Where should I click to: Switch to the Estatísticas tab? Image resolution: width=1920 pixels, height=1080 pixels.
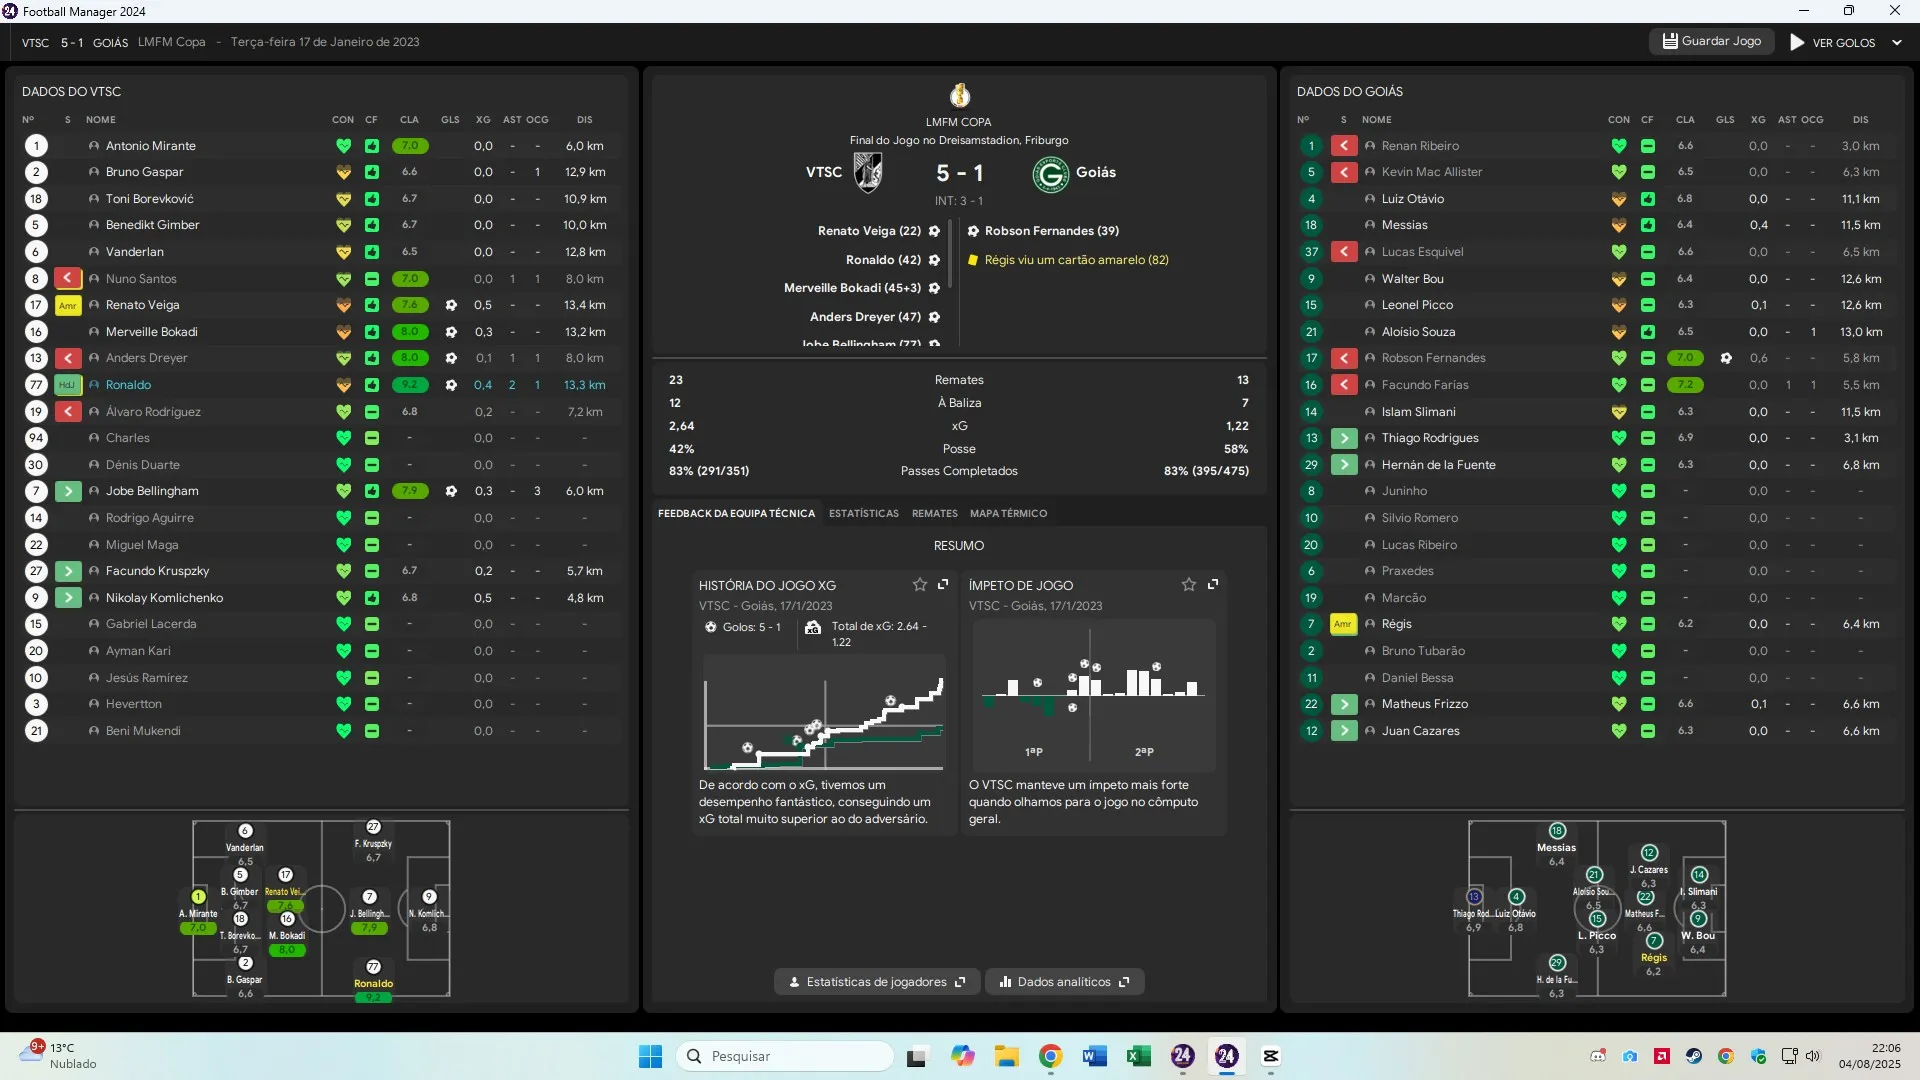864,514
